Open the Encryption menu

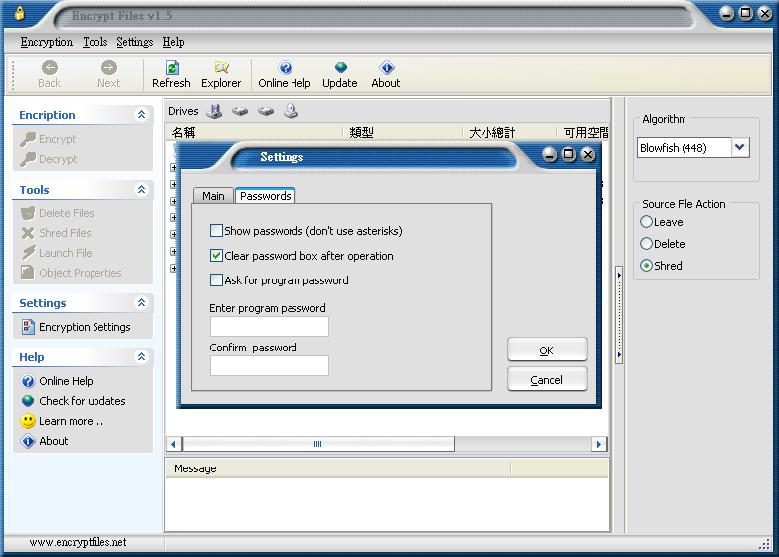coord(46,42)
